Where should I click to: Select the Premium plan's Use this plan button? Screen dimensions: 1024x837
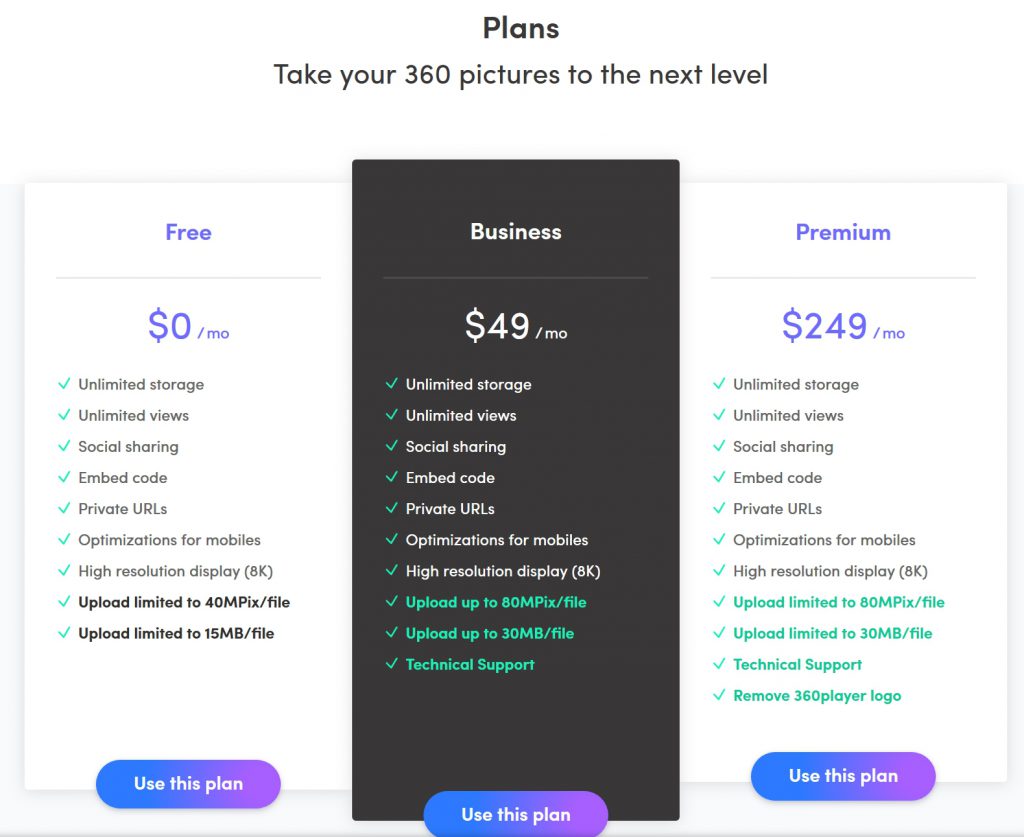point(843,776)
